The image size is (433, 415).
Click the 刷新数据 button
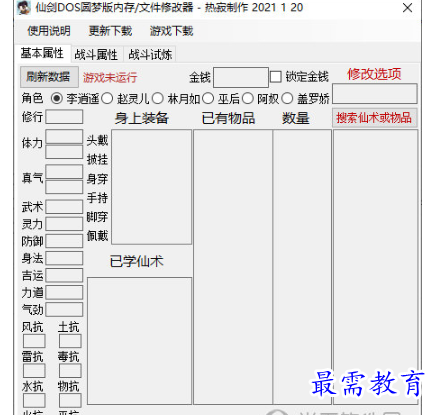[49, 77]
